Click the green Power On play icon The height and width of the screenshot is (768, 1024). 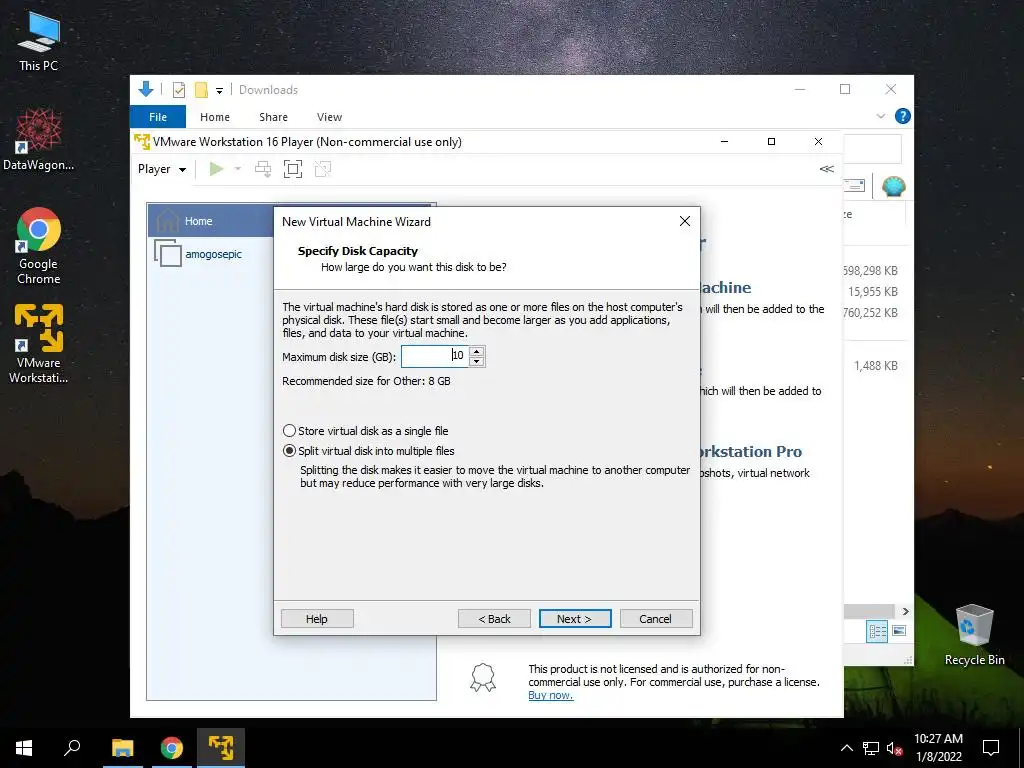tap(216, 169)
